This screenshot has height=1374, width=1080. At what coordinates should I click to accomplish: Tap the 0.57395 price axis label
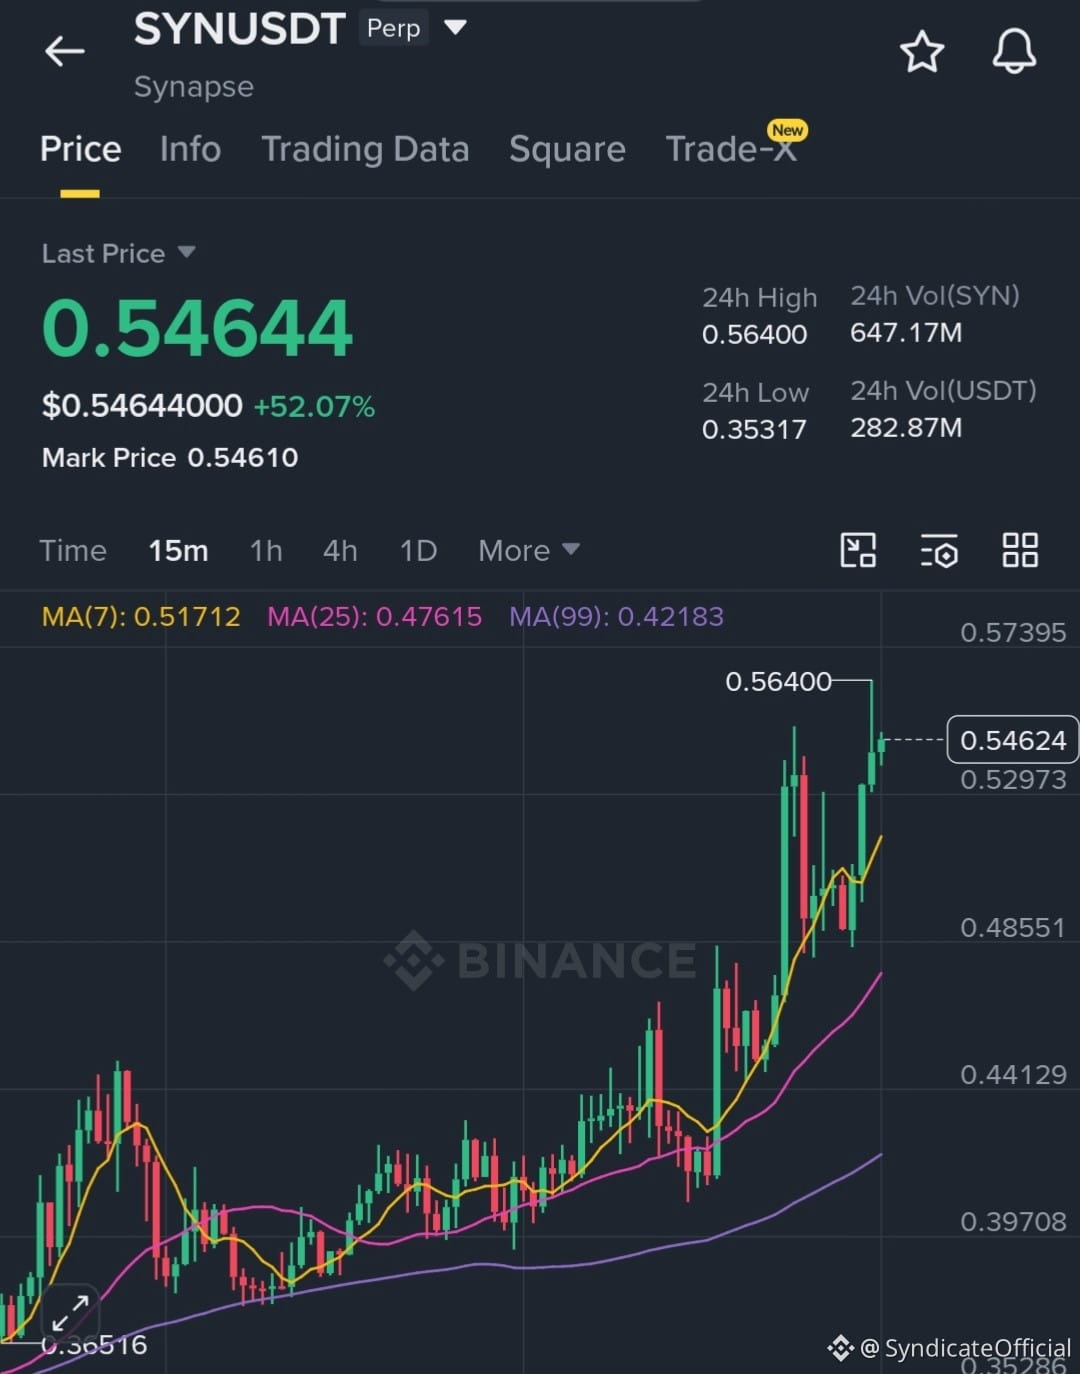tap(1013, 632)
